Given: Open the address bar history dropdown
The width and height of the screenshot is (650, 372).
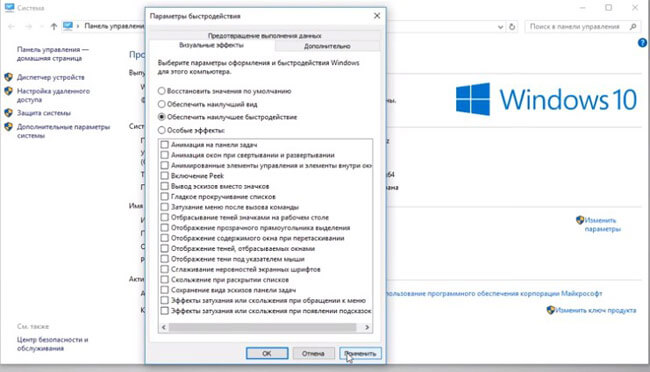Looking at the screenshot, I should click(x=500, y=27).
